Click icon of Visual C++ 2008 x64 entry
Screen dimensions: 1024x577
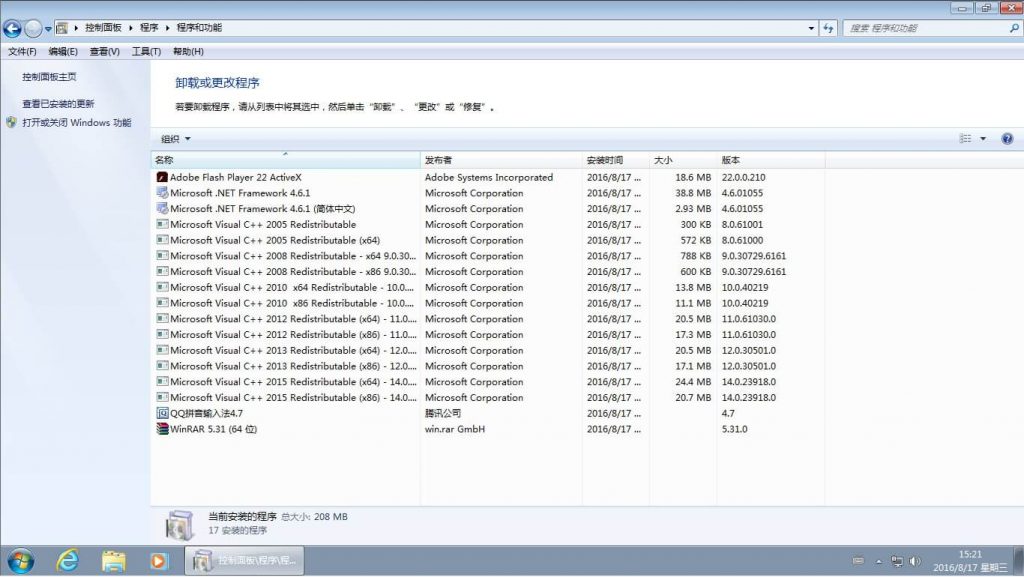163,255
